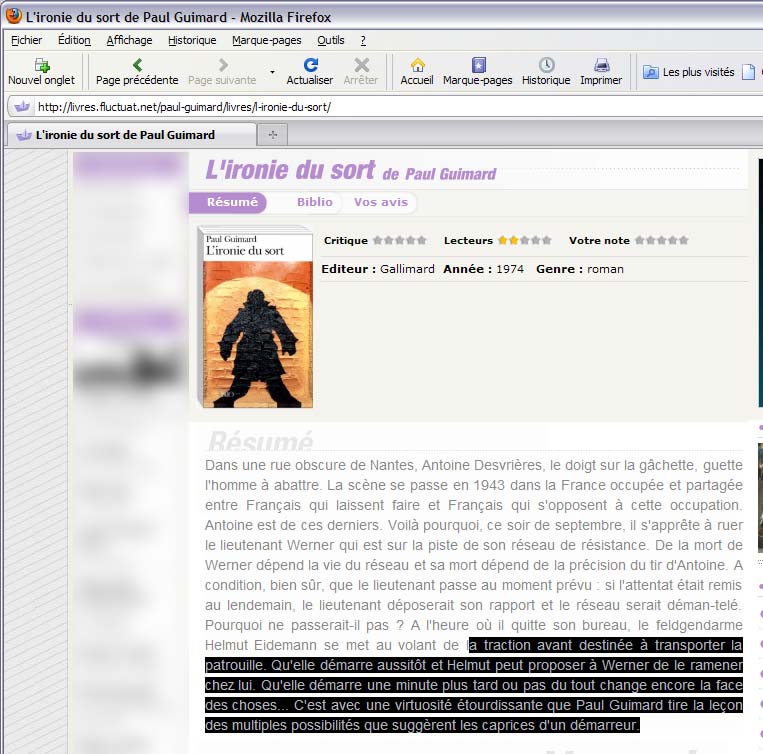The height and width of the screenshot is (754, 763).
Task: Open the ? help menu
Action: pos(363,40)
